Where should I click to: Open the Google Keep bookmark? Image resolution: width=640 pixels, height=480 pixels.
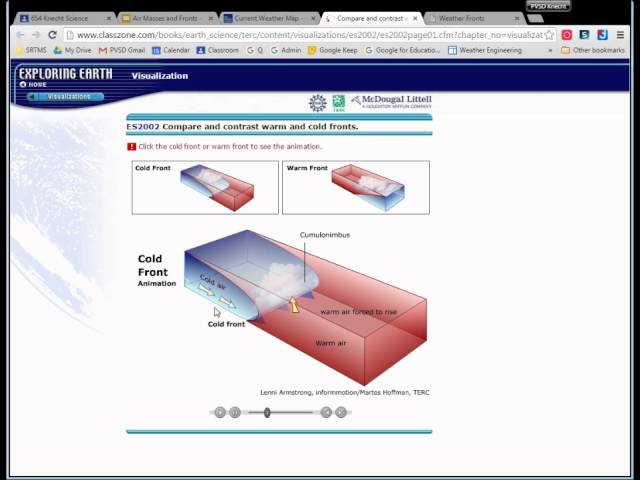pyautogui.click(x=333, y=50)
